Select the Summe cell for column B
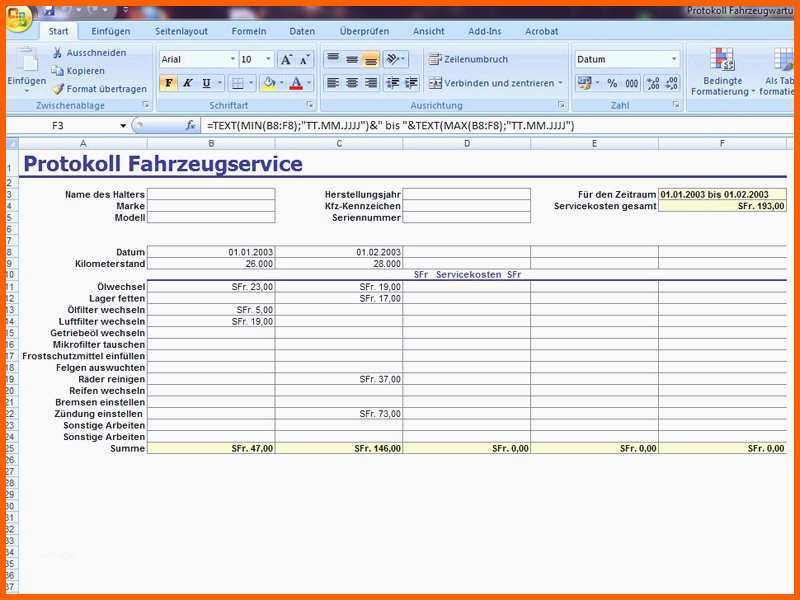 pyautogui.click(x=212, y=448)
